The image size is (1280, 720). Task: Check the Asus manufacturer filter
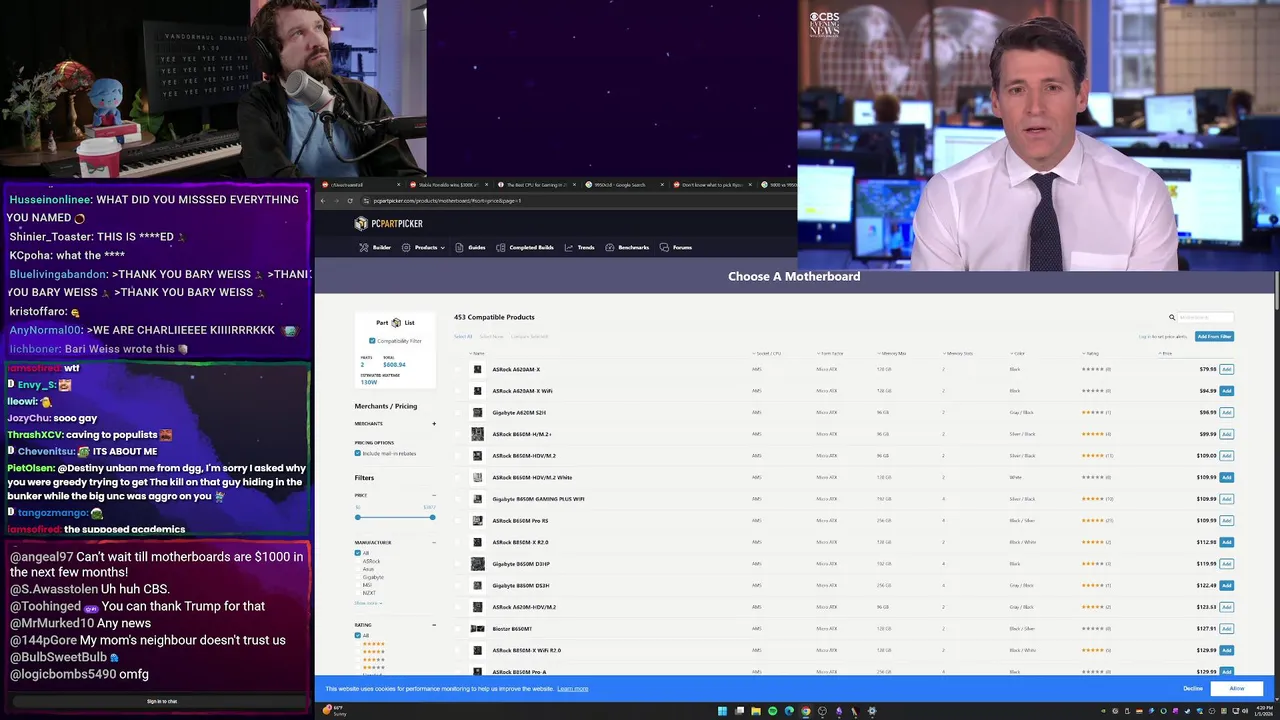click(x=358, y=569)
